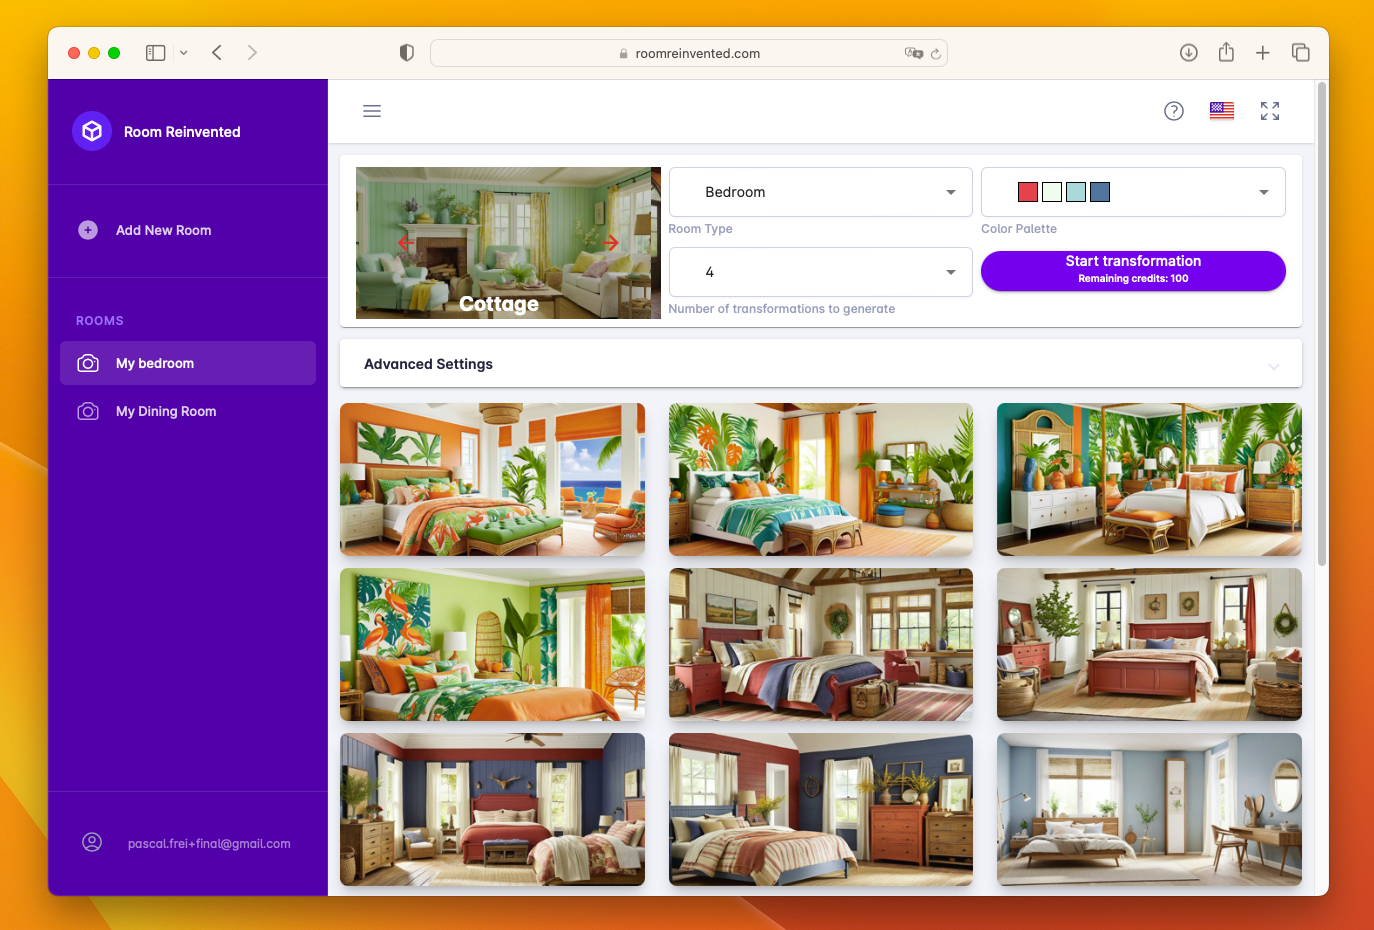This screenshot has width=1374, height=930.
Task: Click the Safari privacy shield icon
Action: [407, 53]
